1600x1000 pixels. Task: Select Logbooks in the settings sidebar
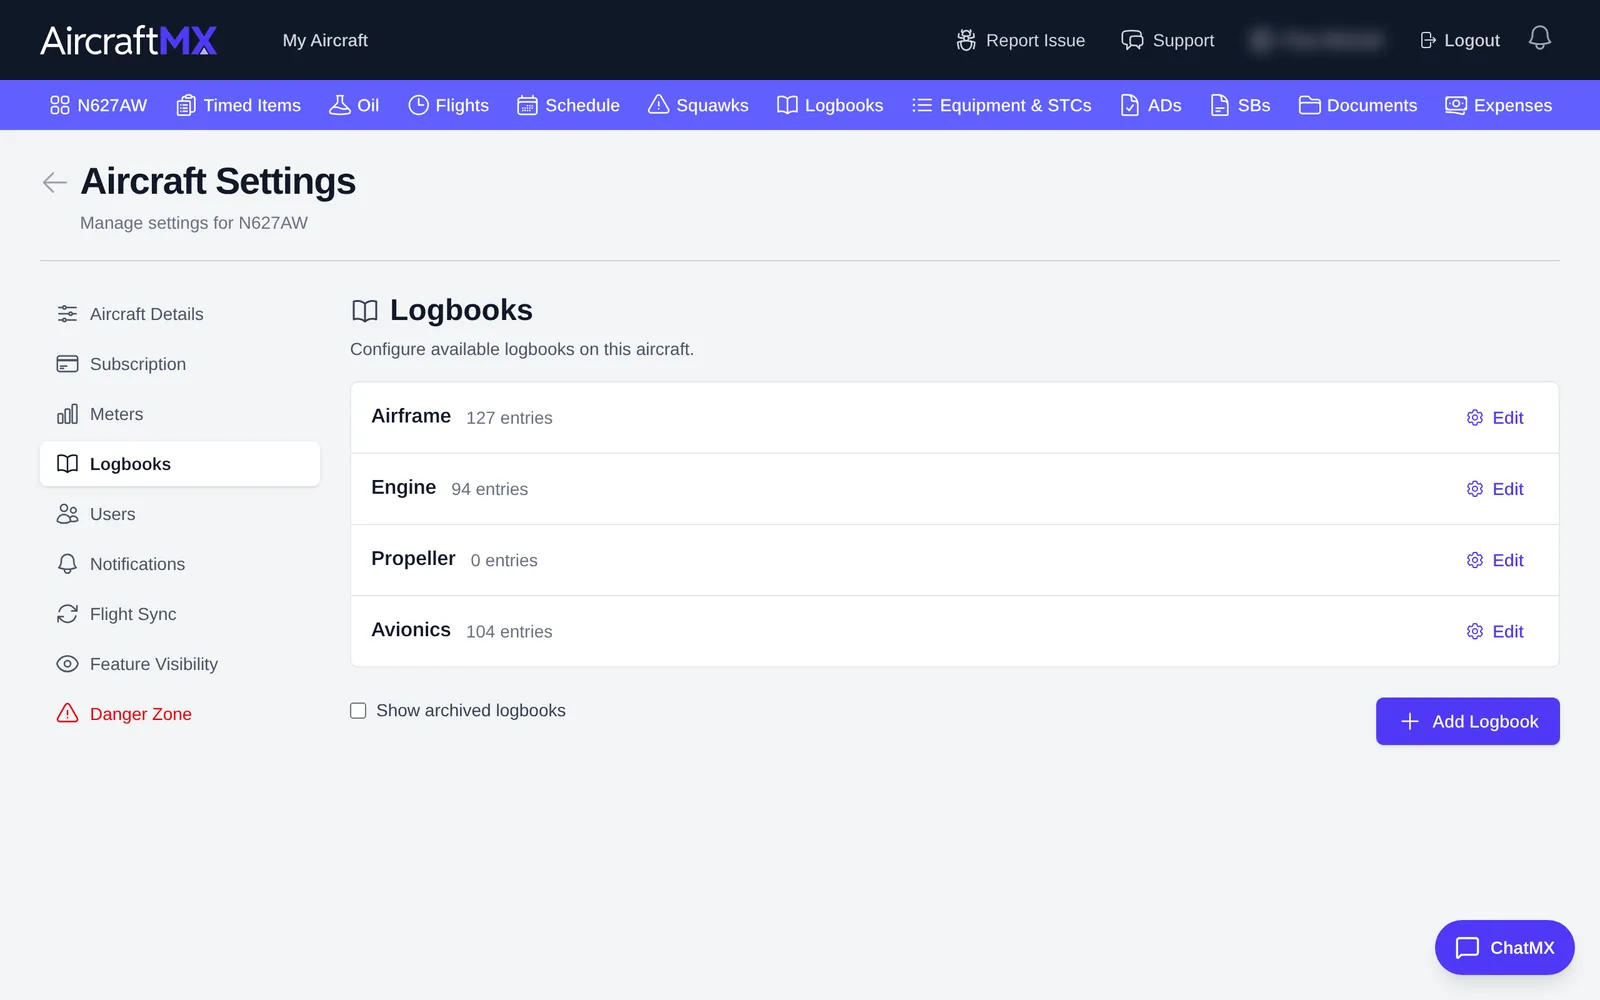pos(180,464)
